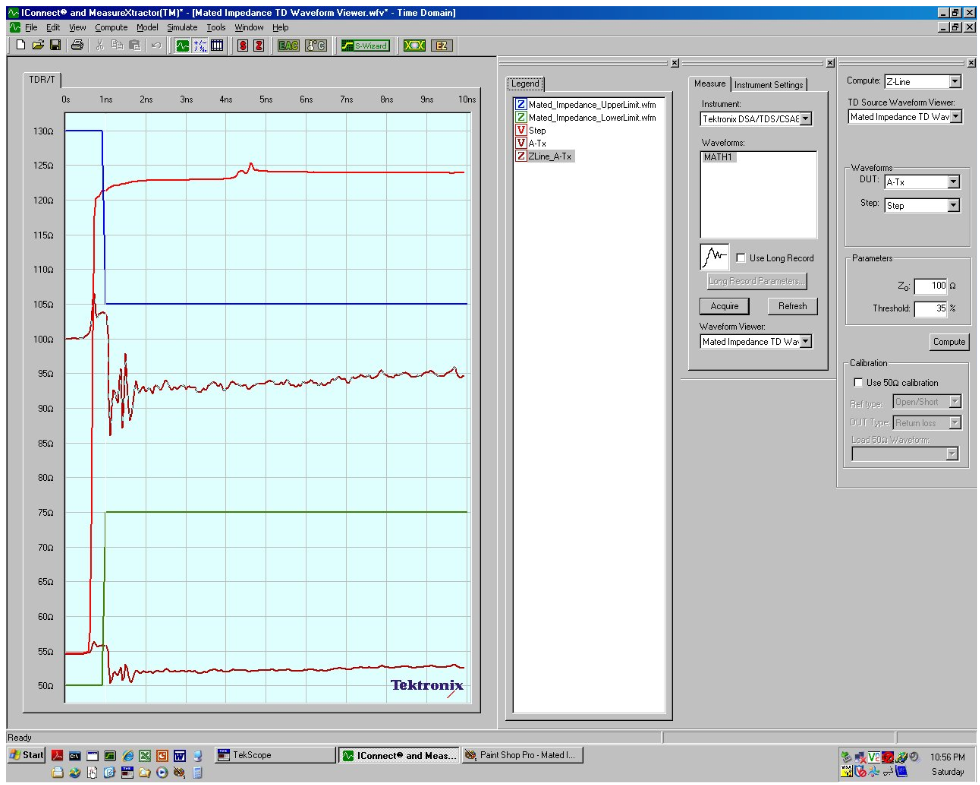Launch Internet Explorer from quick launch bar

128,755
